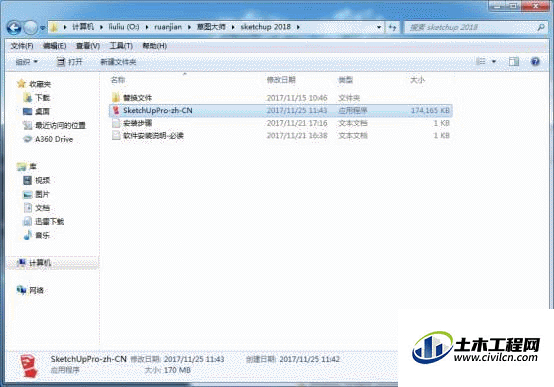Toggle the preview pane button
This screenshot has width=554, height=387.
pyautogui.click(x=514, y=62)
